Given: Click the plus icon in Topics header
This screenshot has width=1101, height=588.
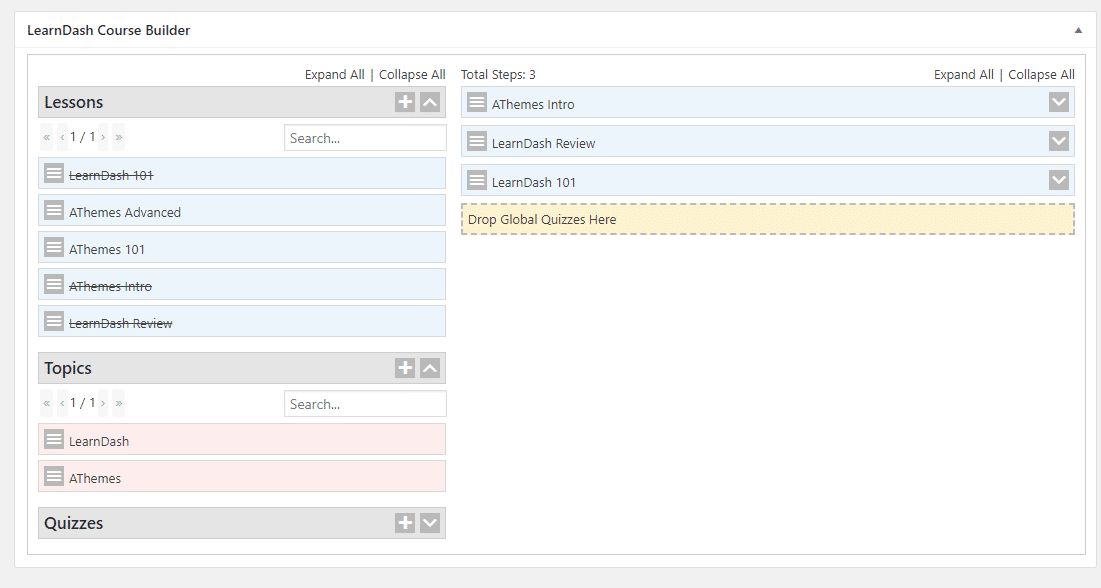Looking at the screenshot, I should (x=404, y=368).
